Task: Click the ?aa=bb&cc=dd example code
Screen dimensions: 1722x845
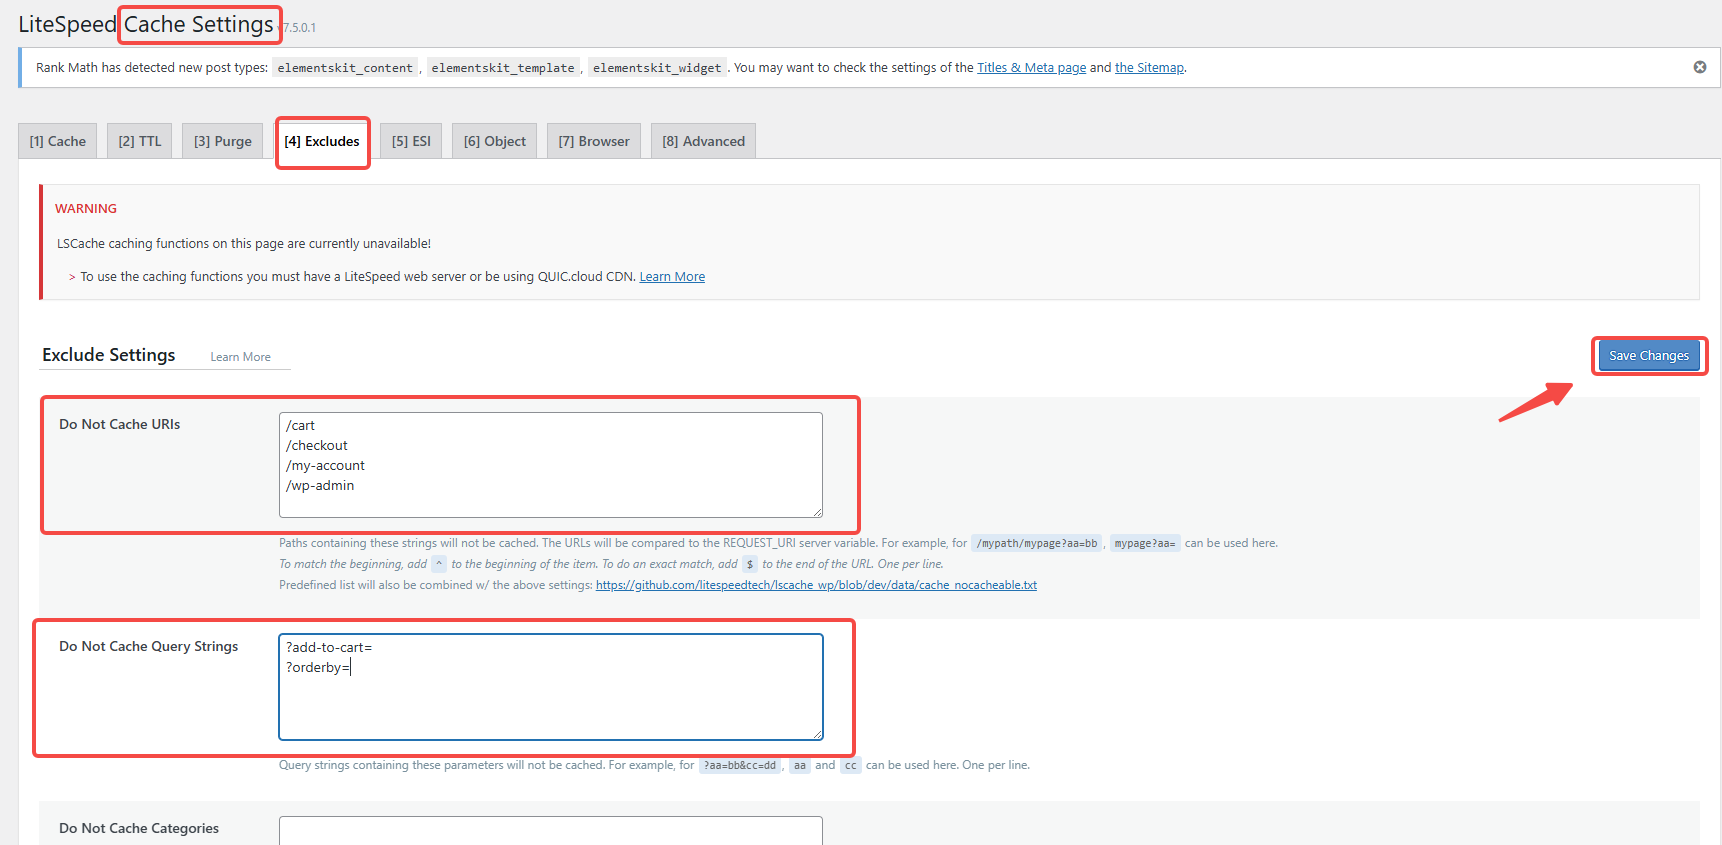Action: pos(740,765)
